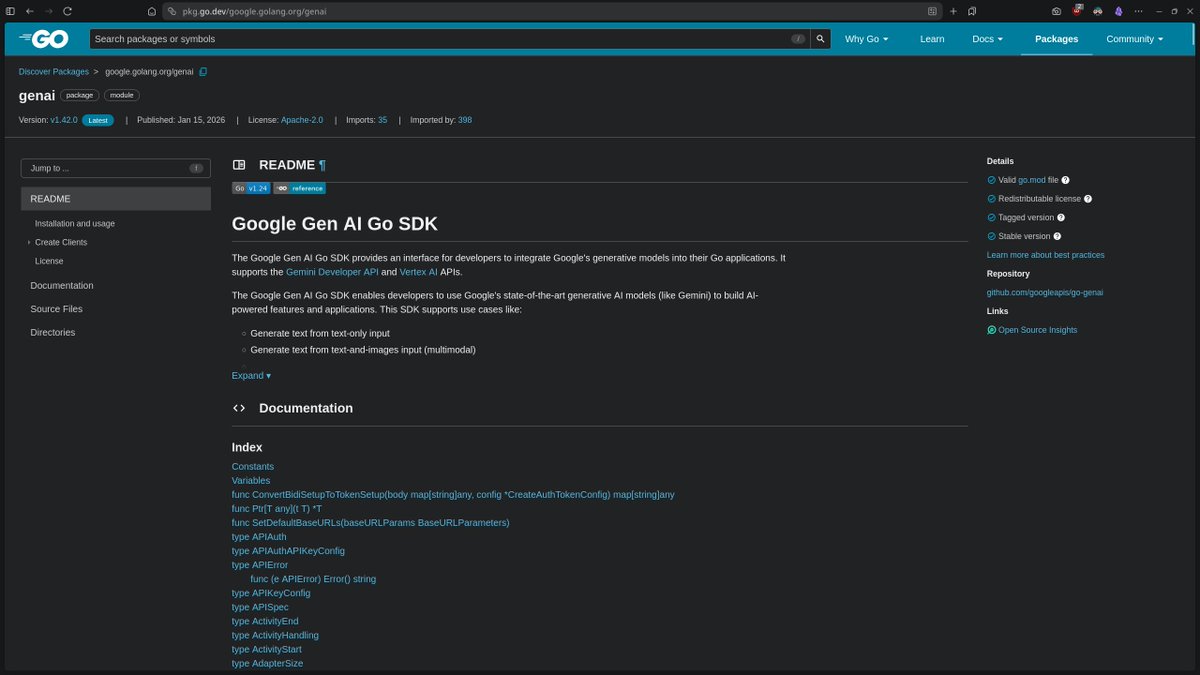1200x675 pixels.
Task: Select README in the sidebar
Action: point(116,199)
